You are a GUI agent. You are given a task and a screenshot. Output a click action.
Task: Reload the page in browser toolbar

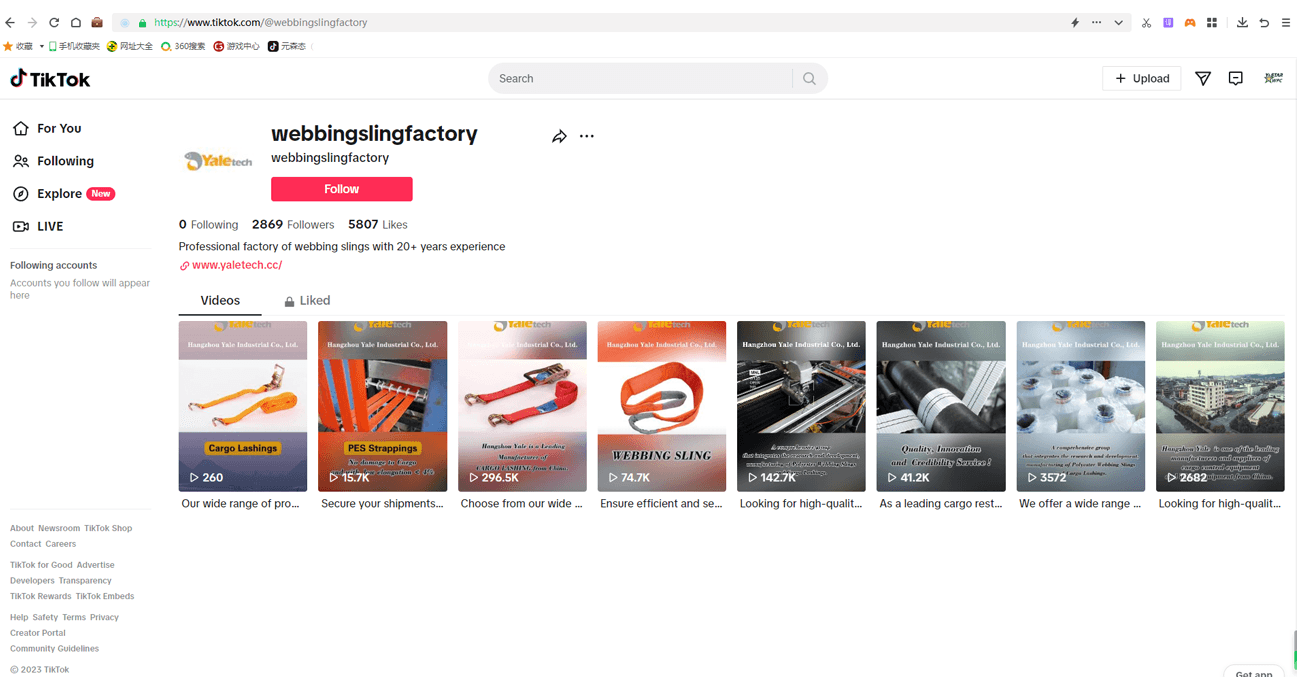[54, 22]
